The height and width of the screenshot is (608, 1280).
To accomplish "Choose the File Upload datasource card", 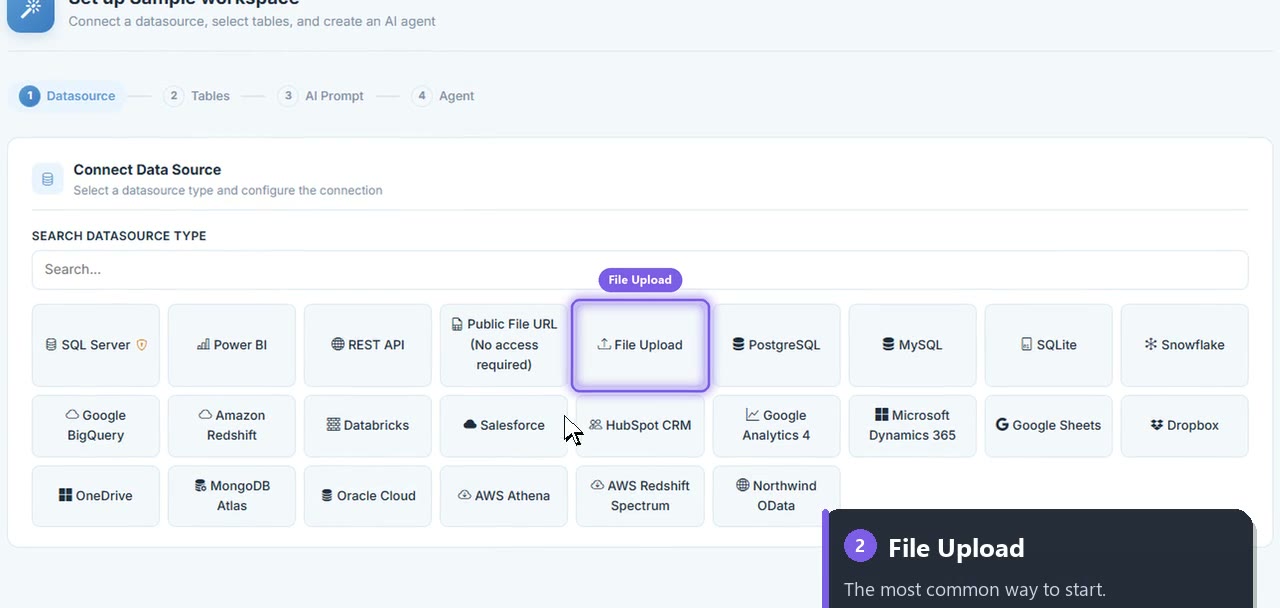I will coord(640,345).
